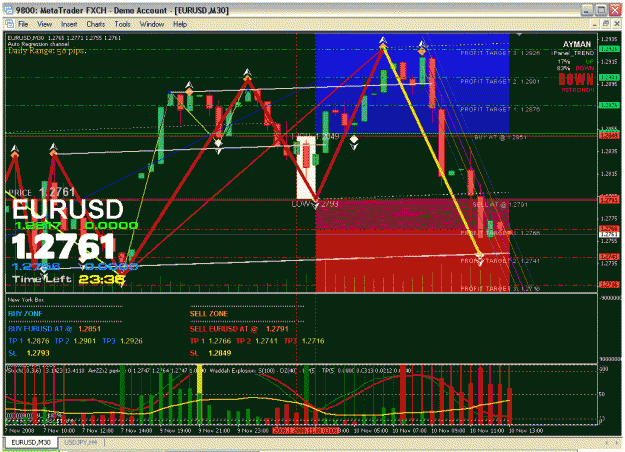Click the yellow 23:36 countdown value
This screenshot has width=625, height=452.
[102, 279]
